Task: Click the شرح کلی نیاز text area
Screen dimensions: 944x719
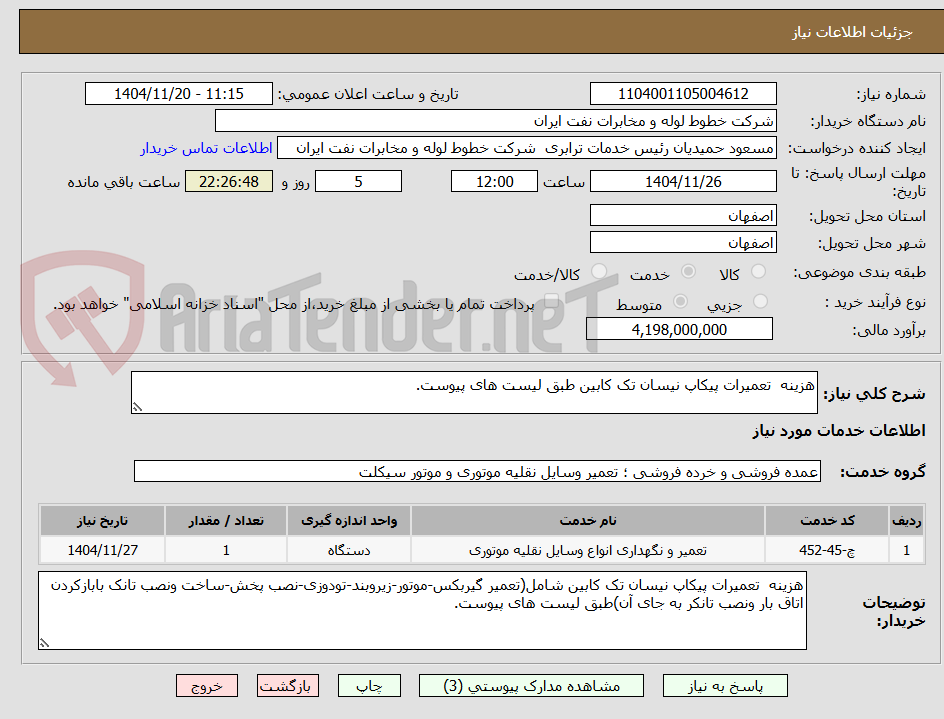Action: tap(474, 393)
